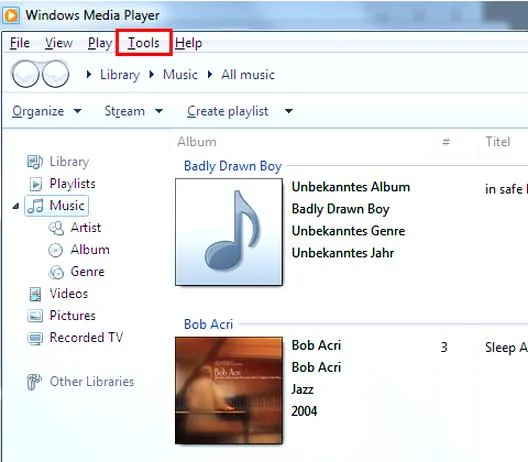Select the Recorded TV icon
Screen dimensions: 528x462
[x=35, y=338]
